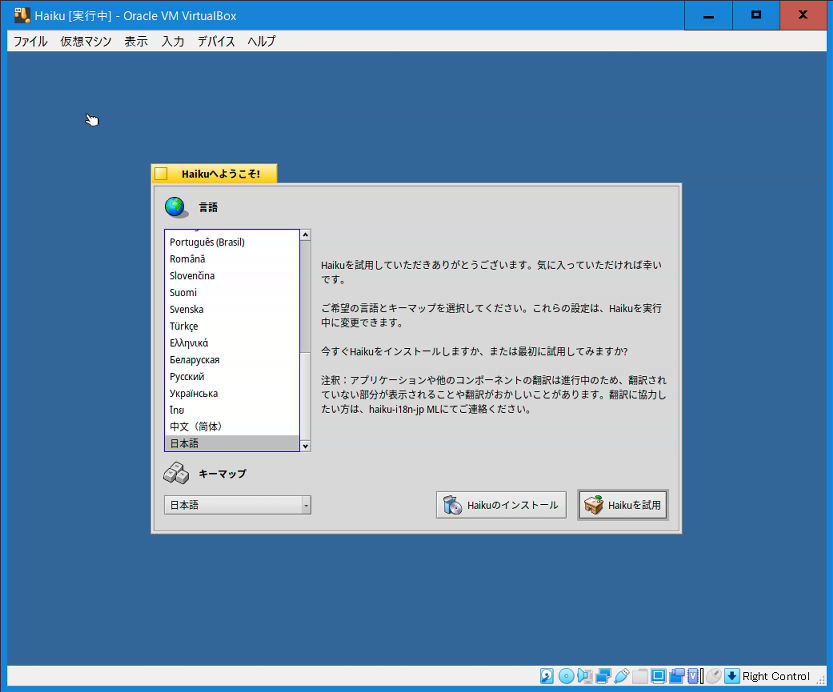Select 日本語 in language list

coord(232,443)
